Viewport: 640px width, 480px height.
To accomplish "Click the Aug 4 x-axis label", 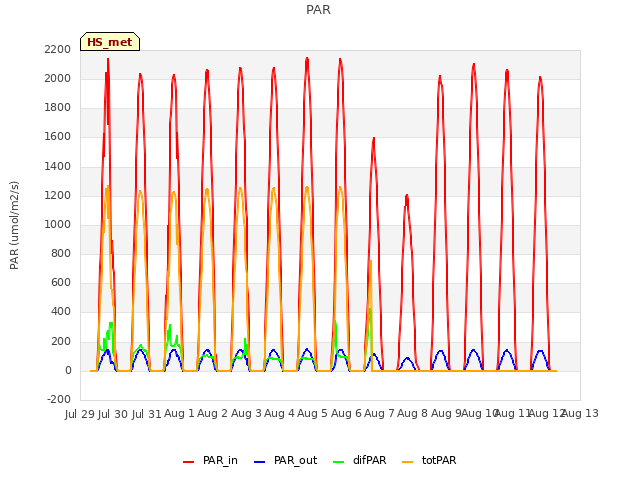I will [x=279, y=413].
